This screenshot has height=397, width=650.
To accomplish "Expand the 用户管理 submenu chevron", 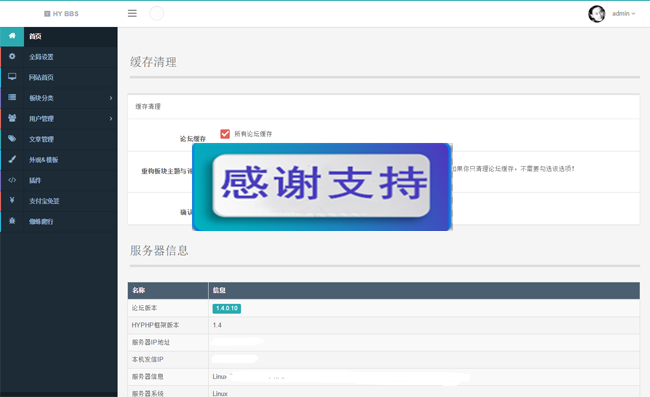I will (x=111, y=119).
